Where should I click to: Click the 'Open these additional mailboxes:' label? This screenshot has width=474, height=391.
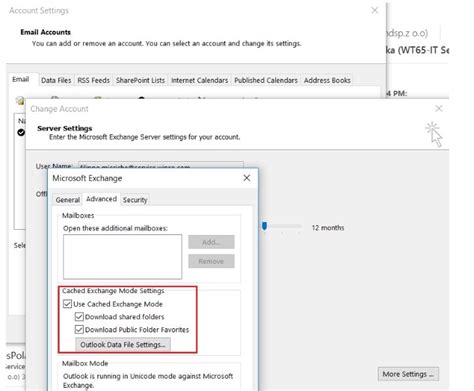(115, 228)
